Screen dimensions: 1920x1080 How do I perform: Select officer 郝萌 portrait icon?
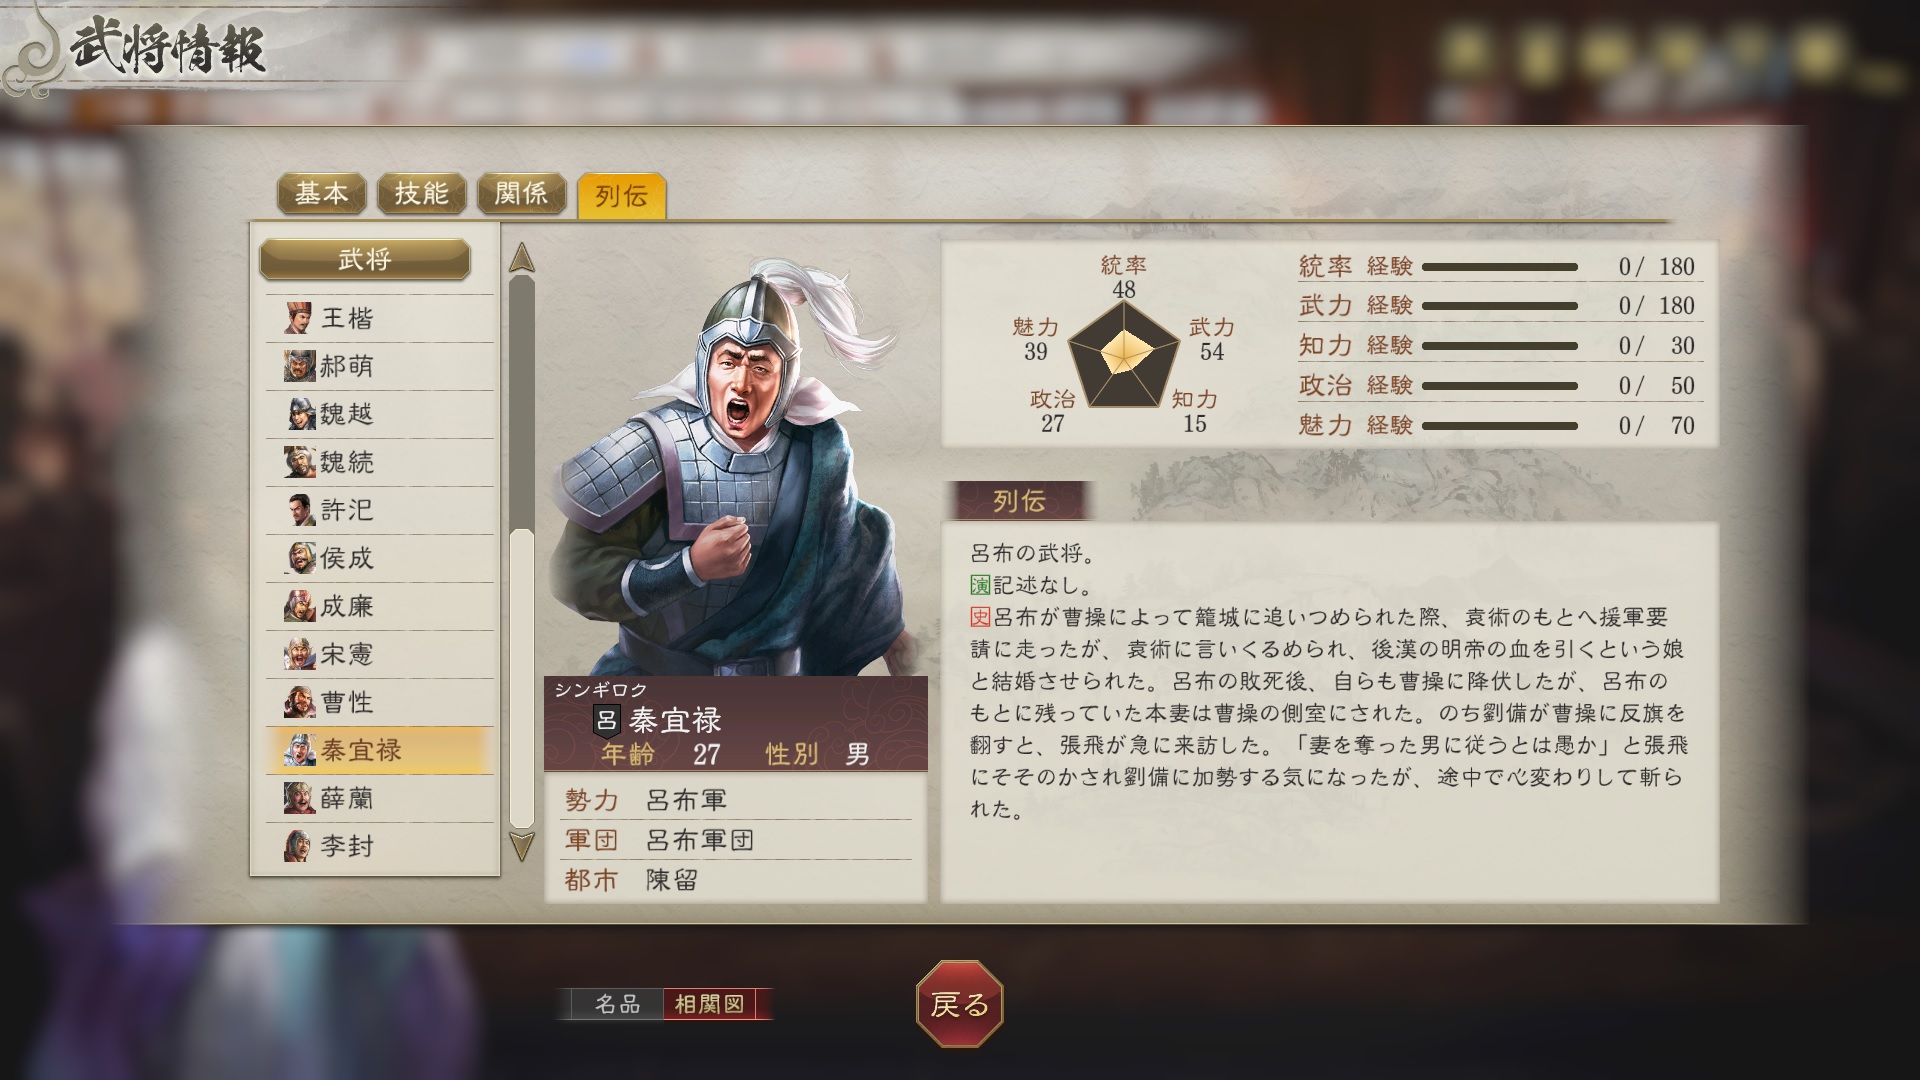pyautogui.click(x=298, y=366)
